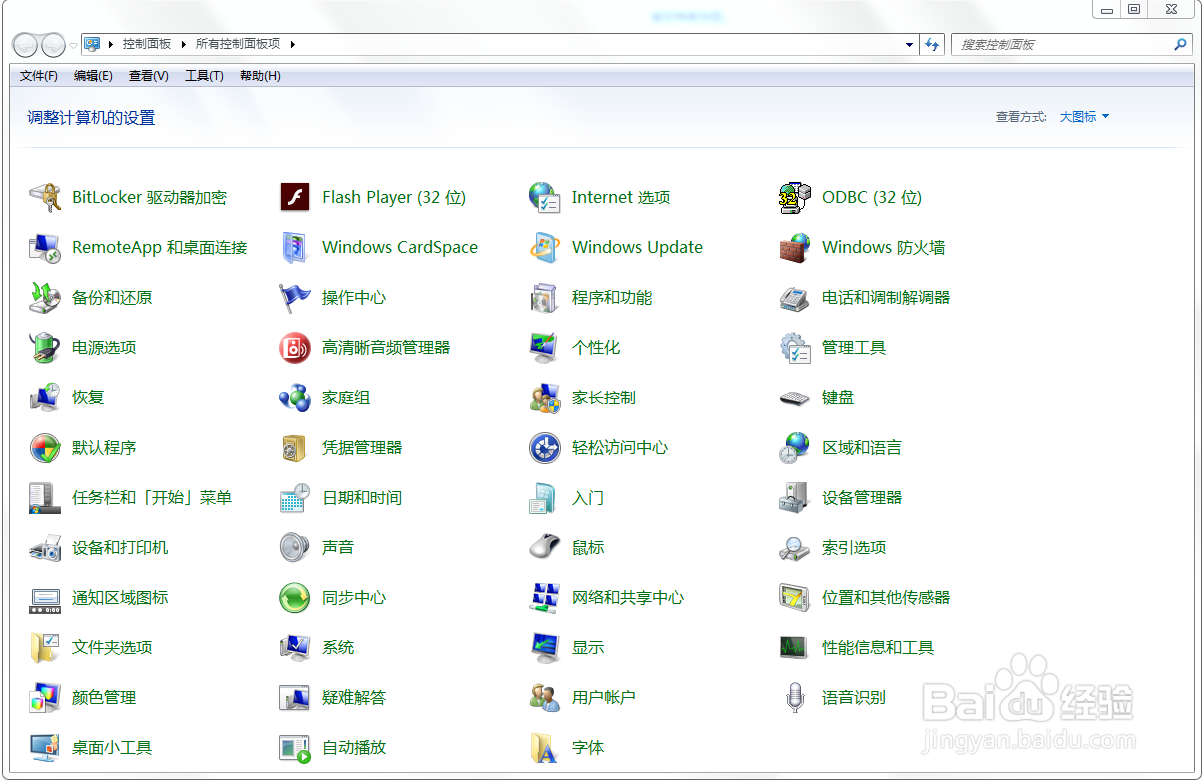Open the 声音 speaker icon
Viewport: 1202px width, 781px height.
[x=295, y=547]
